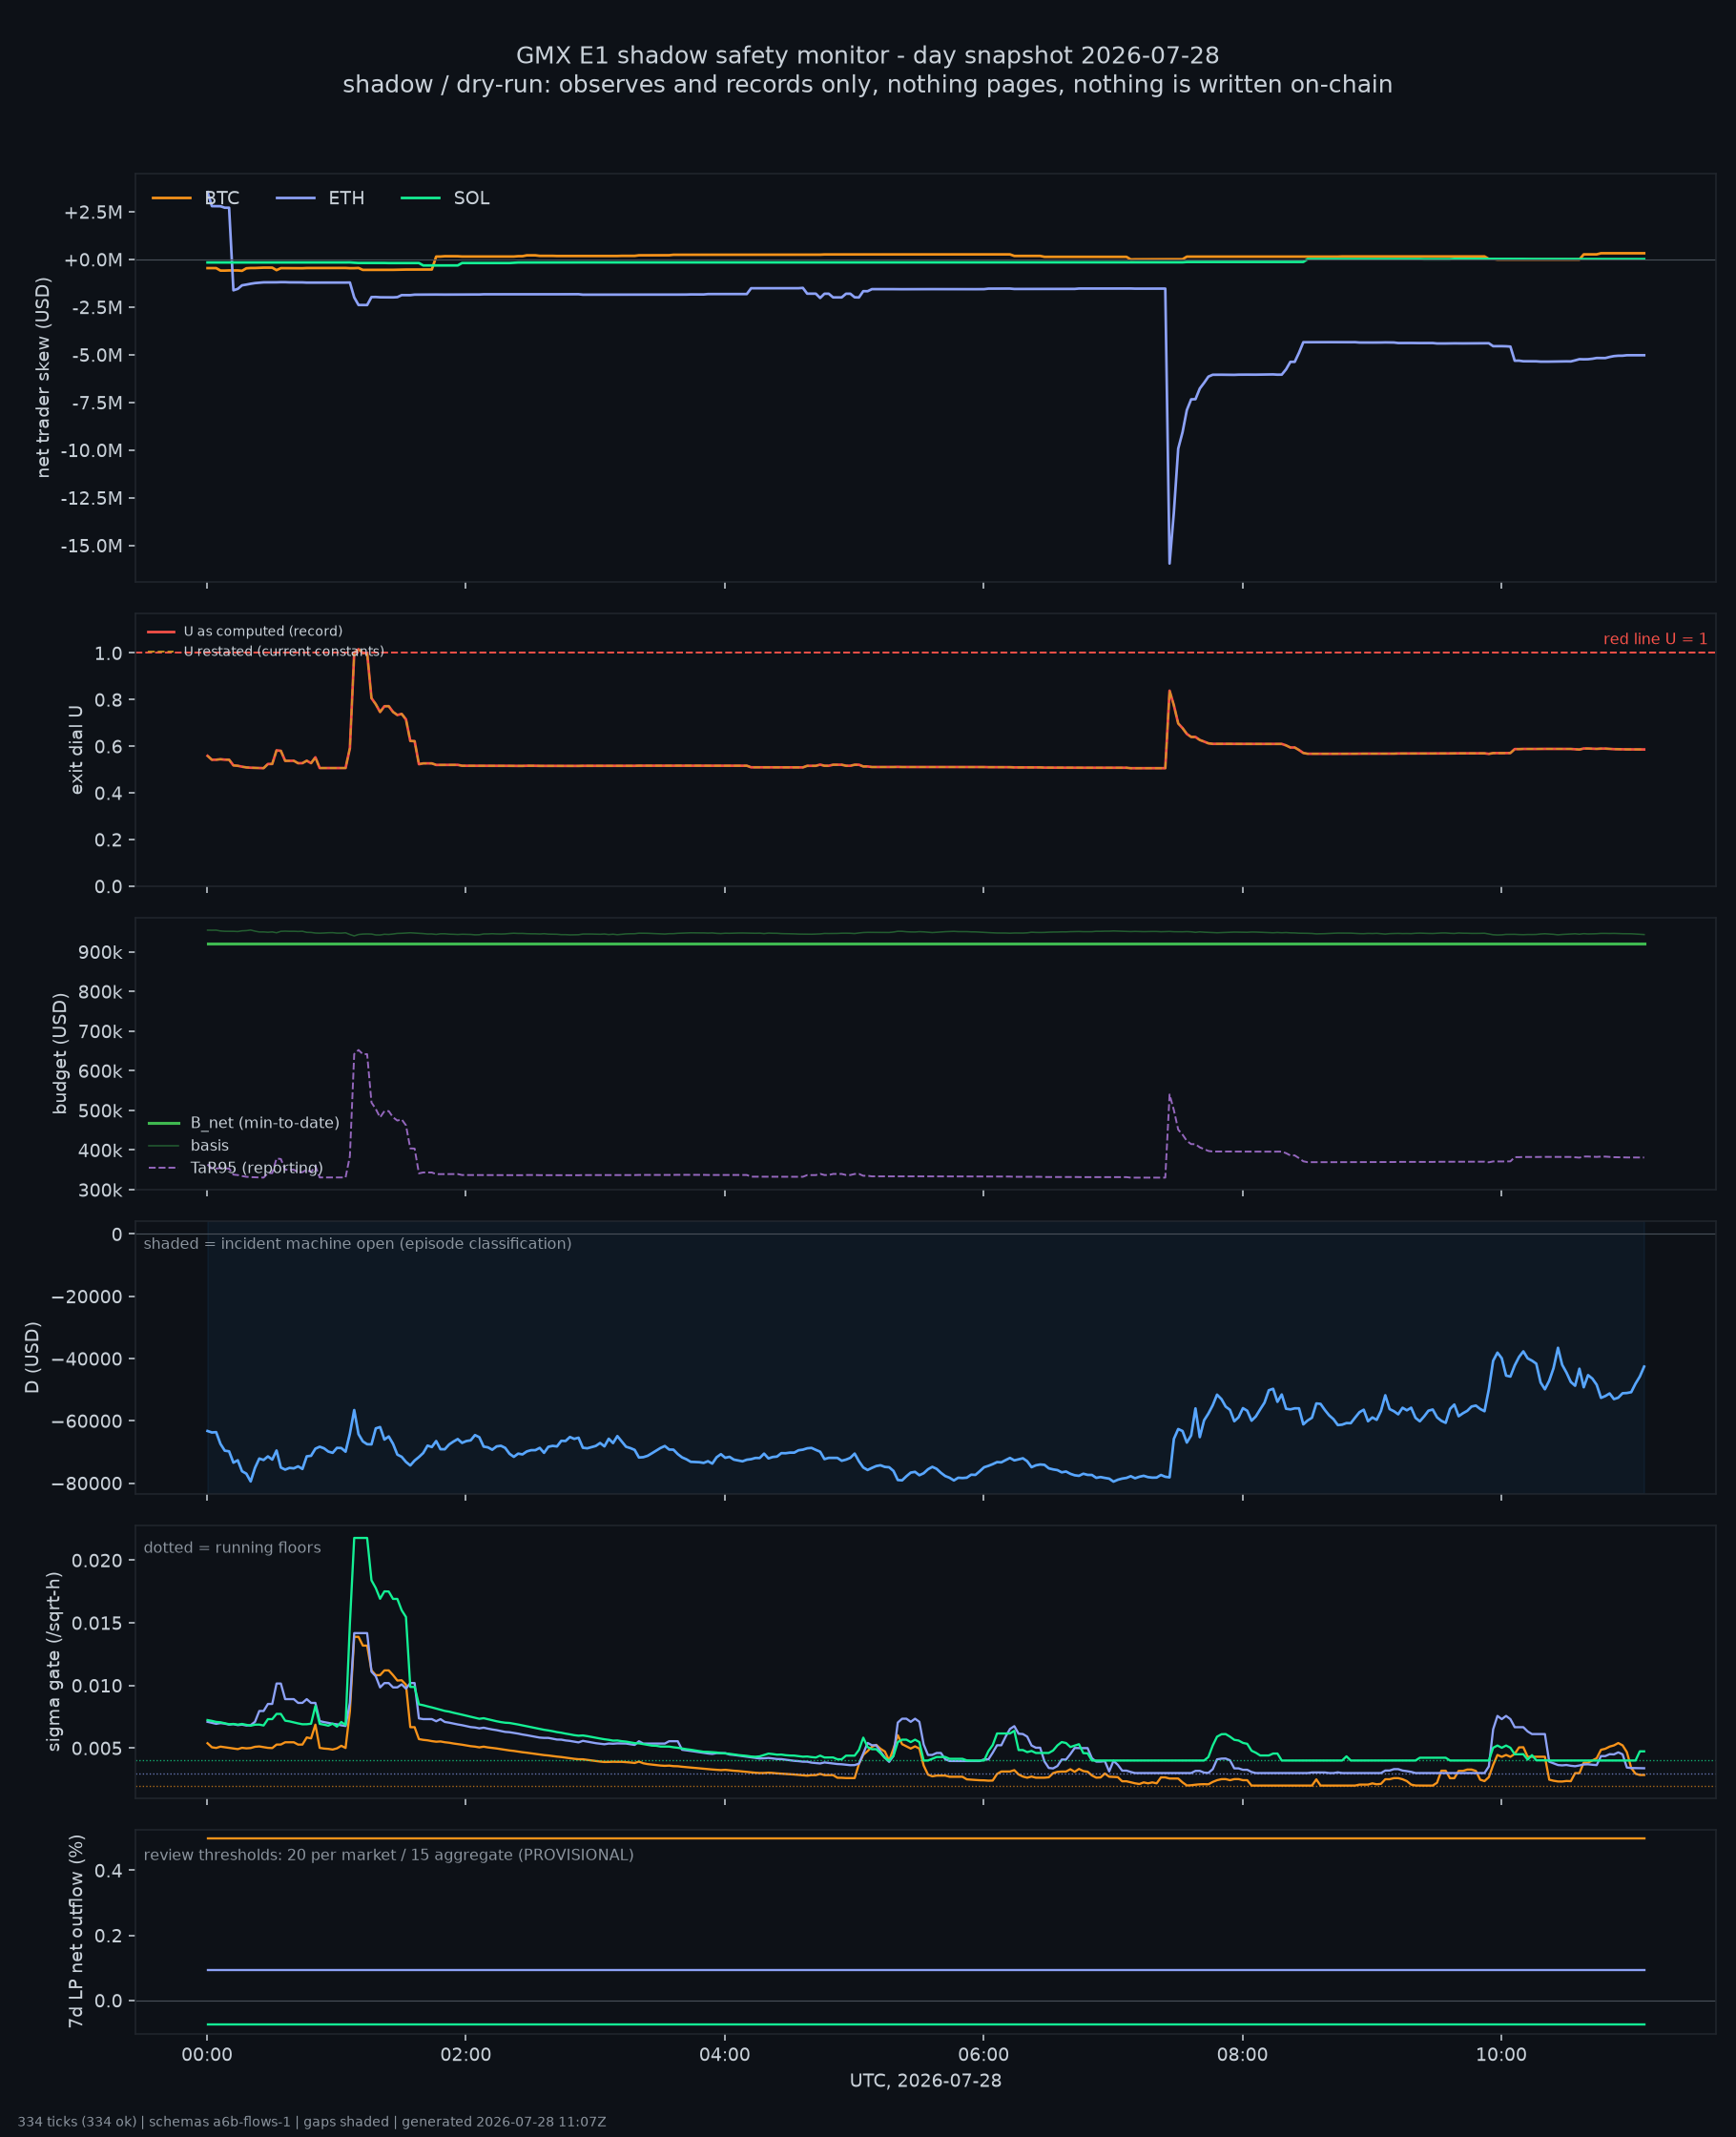Click the '+2.5M' skew tick label
Viewport: 1736px width, 2137px height.
coord(93,212)
